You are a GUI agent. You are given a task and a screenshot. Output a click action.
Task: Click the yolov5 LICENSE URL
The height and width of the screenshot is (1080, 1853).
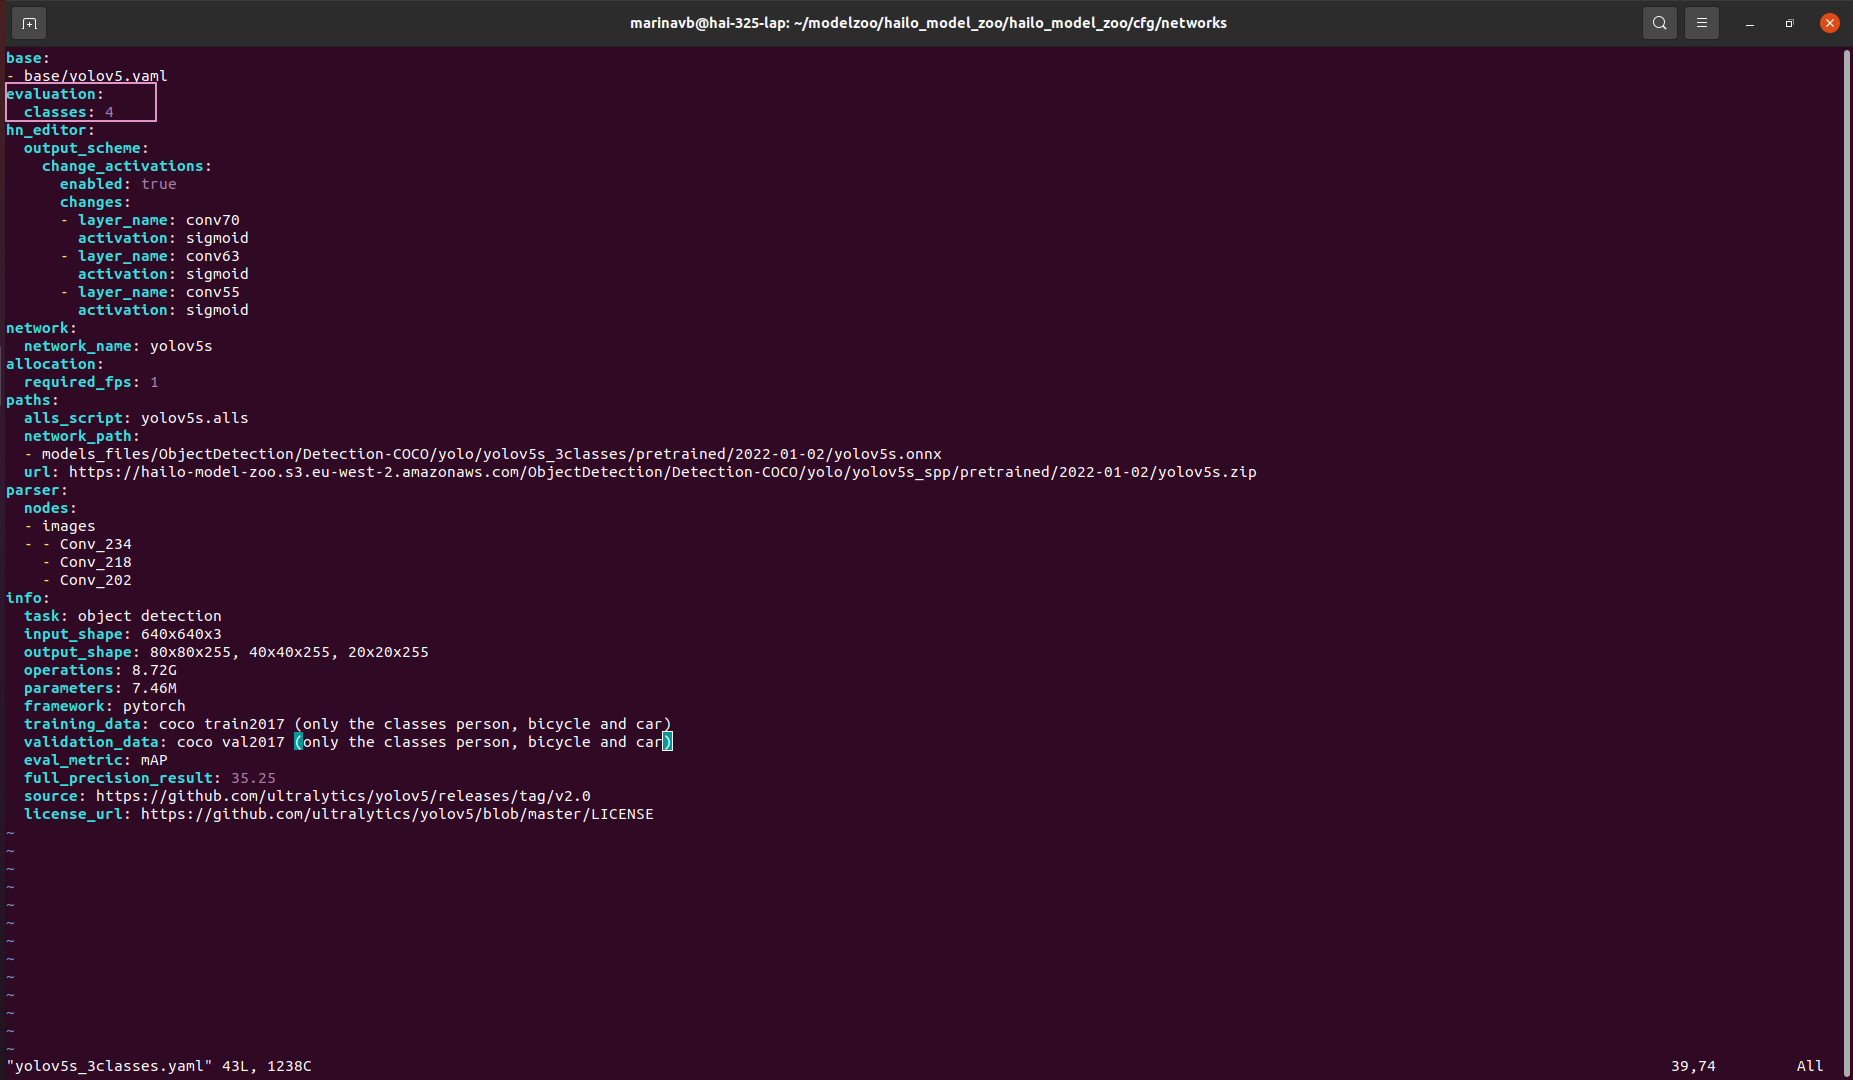click(x=396, y=814)
